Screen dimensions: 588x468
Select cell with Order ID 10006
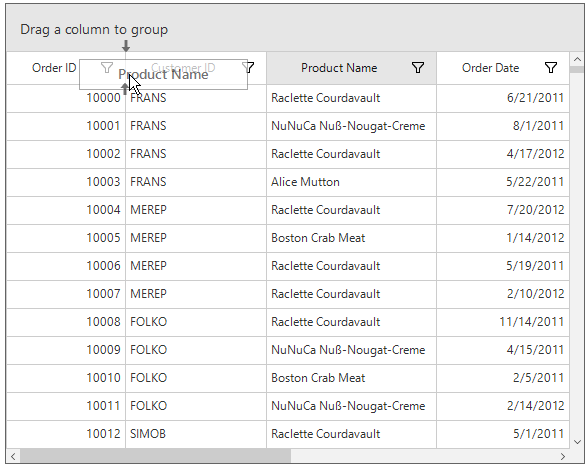(x=66, y=266)
